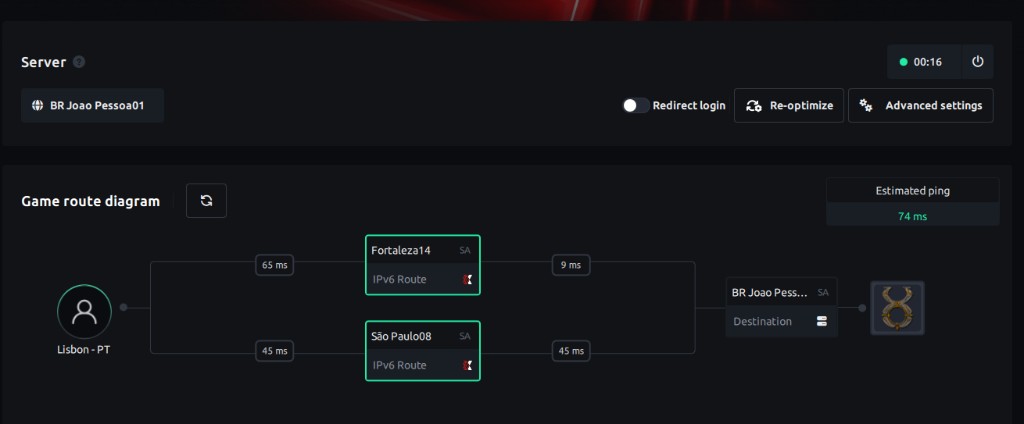Click the BR Joao Pess... destination node
Image resolution: width=1024 pixels, height=424 pixels.
[781, 307]
